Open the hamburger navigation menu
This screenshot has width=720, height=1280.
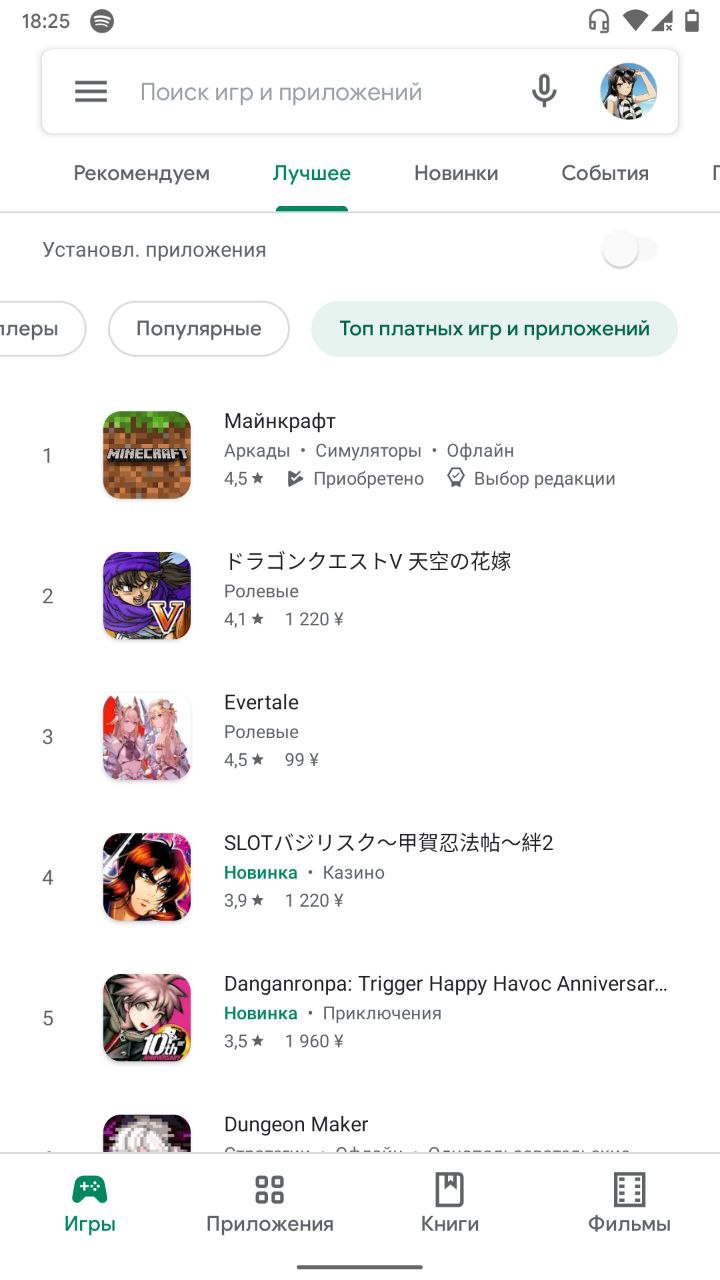tap(91, 92)
